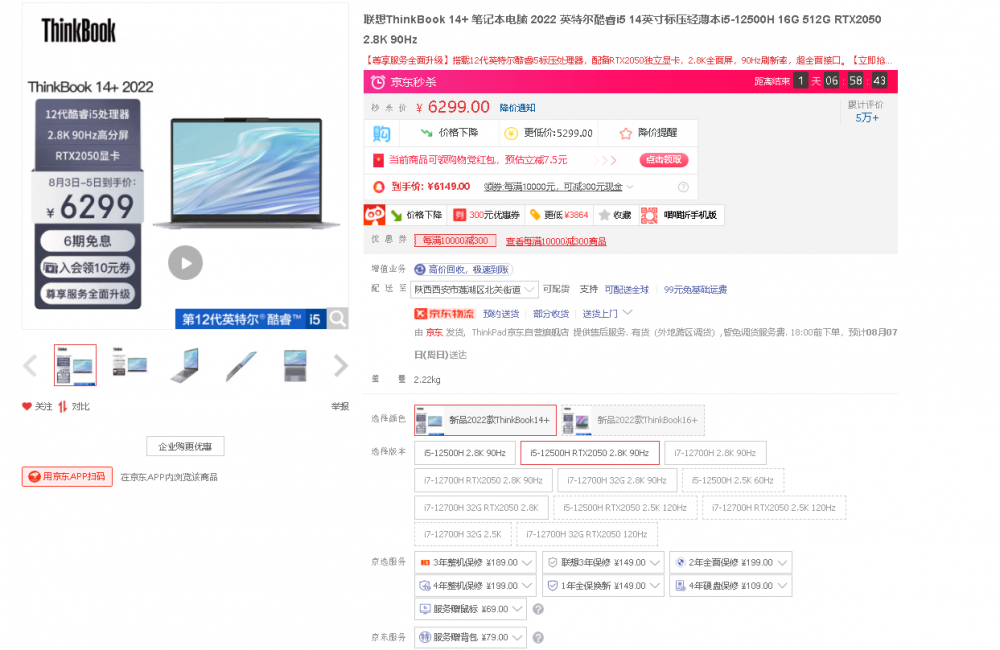Click 部分收货 link

point(550,314)
